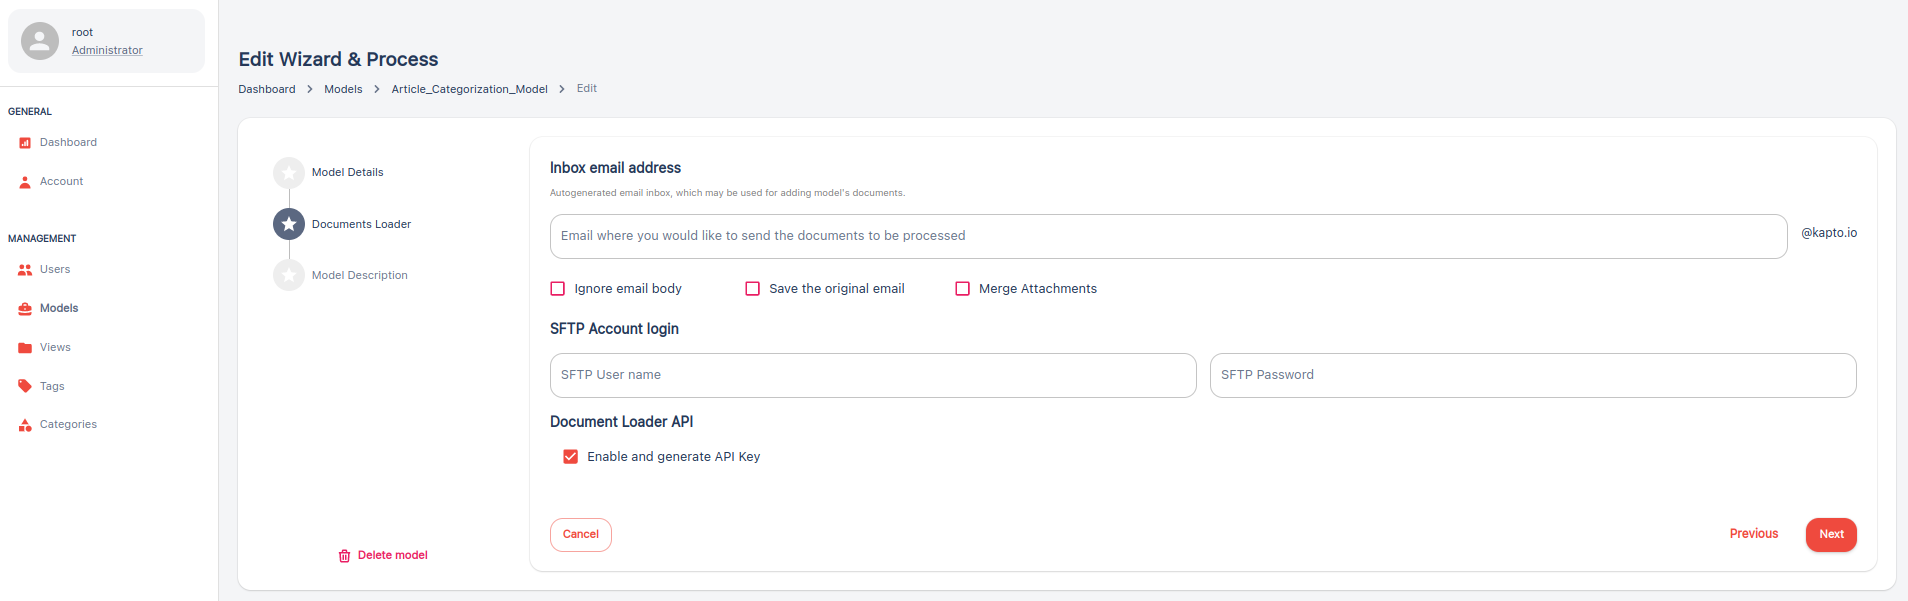1908x601 pixels.
Task: Toggle the Merge Attachments checkbox
Action: [963, 289]
